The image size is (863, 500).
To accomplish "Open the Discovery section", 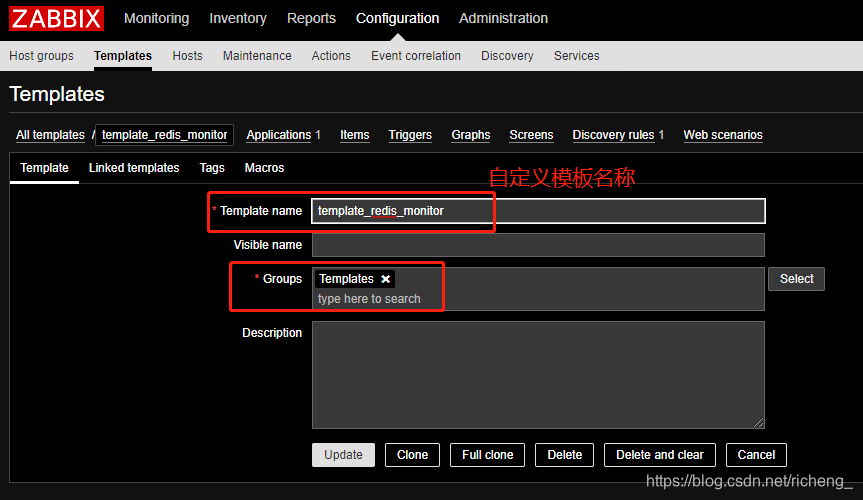I will pos(507,56).
